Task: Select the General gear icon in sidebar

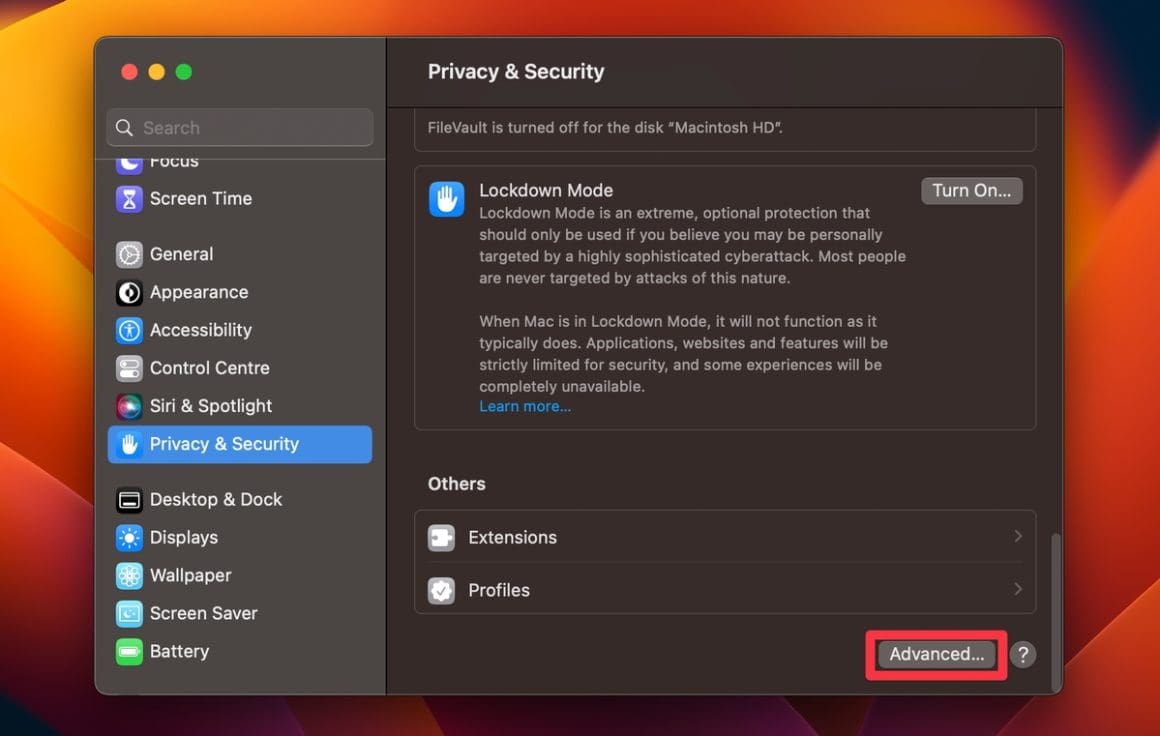Action: tap(128, 254)
